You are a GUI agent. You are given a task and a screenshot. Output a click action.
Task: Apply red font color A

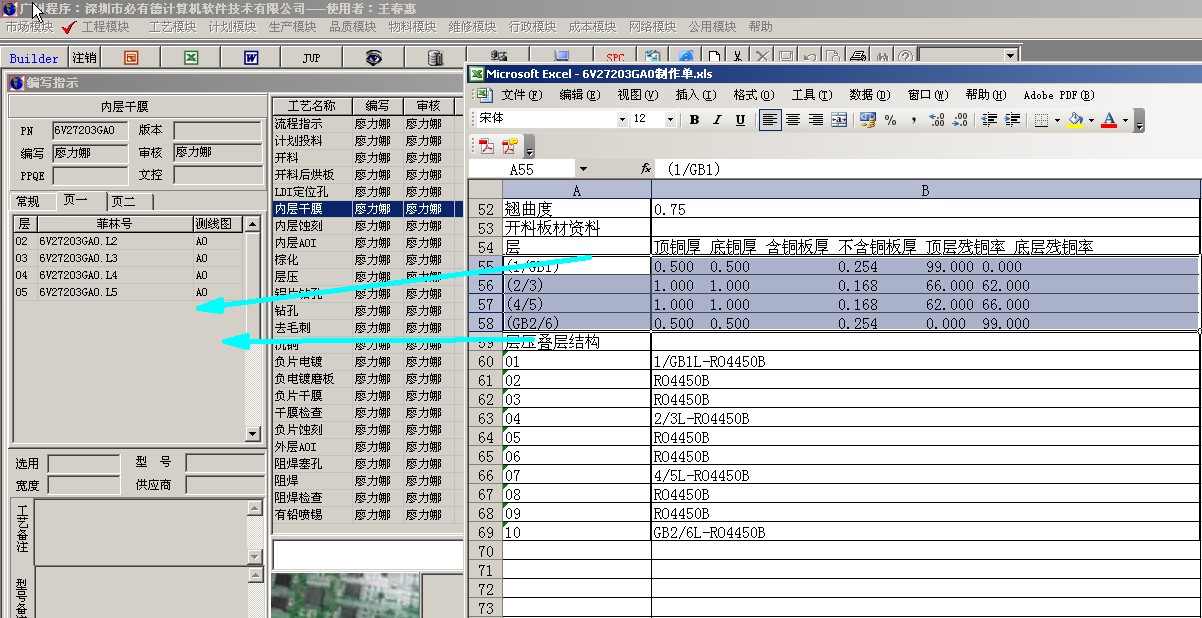(x=1108, y=120)
